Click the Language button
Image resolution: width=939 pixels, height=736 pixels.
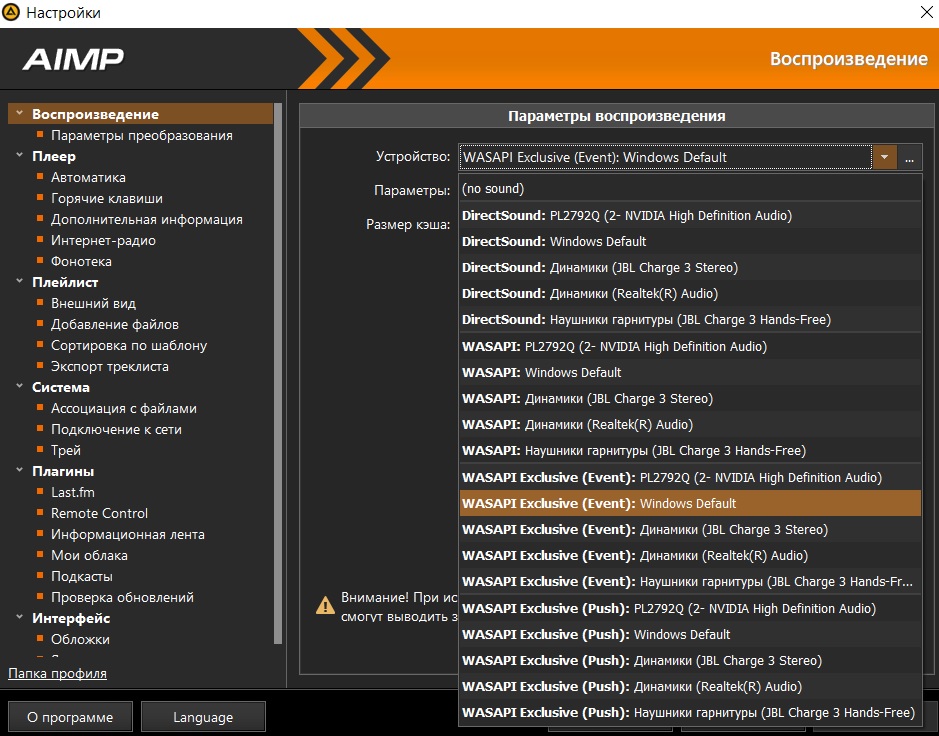coord(203,717)
